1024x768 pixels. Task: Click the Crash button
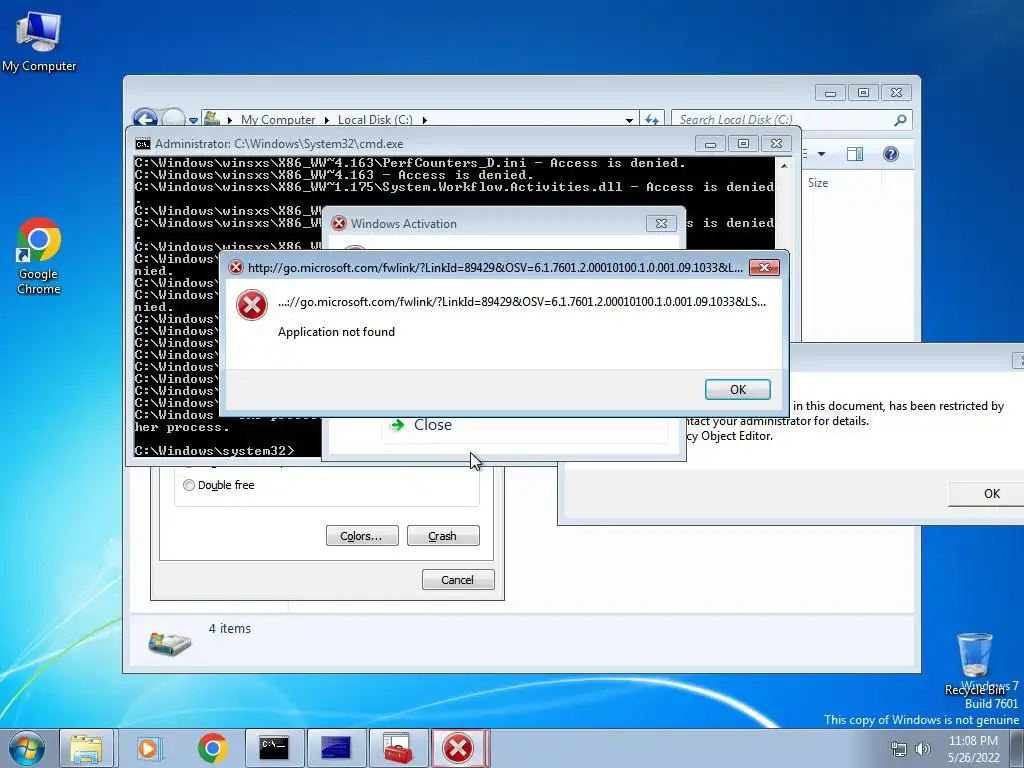point(443,536)
